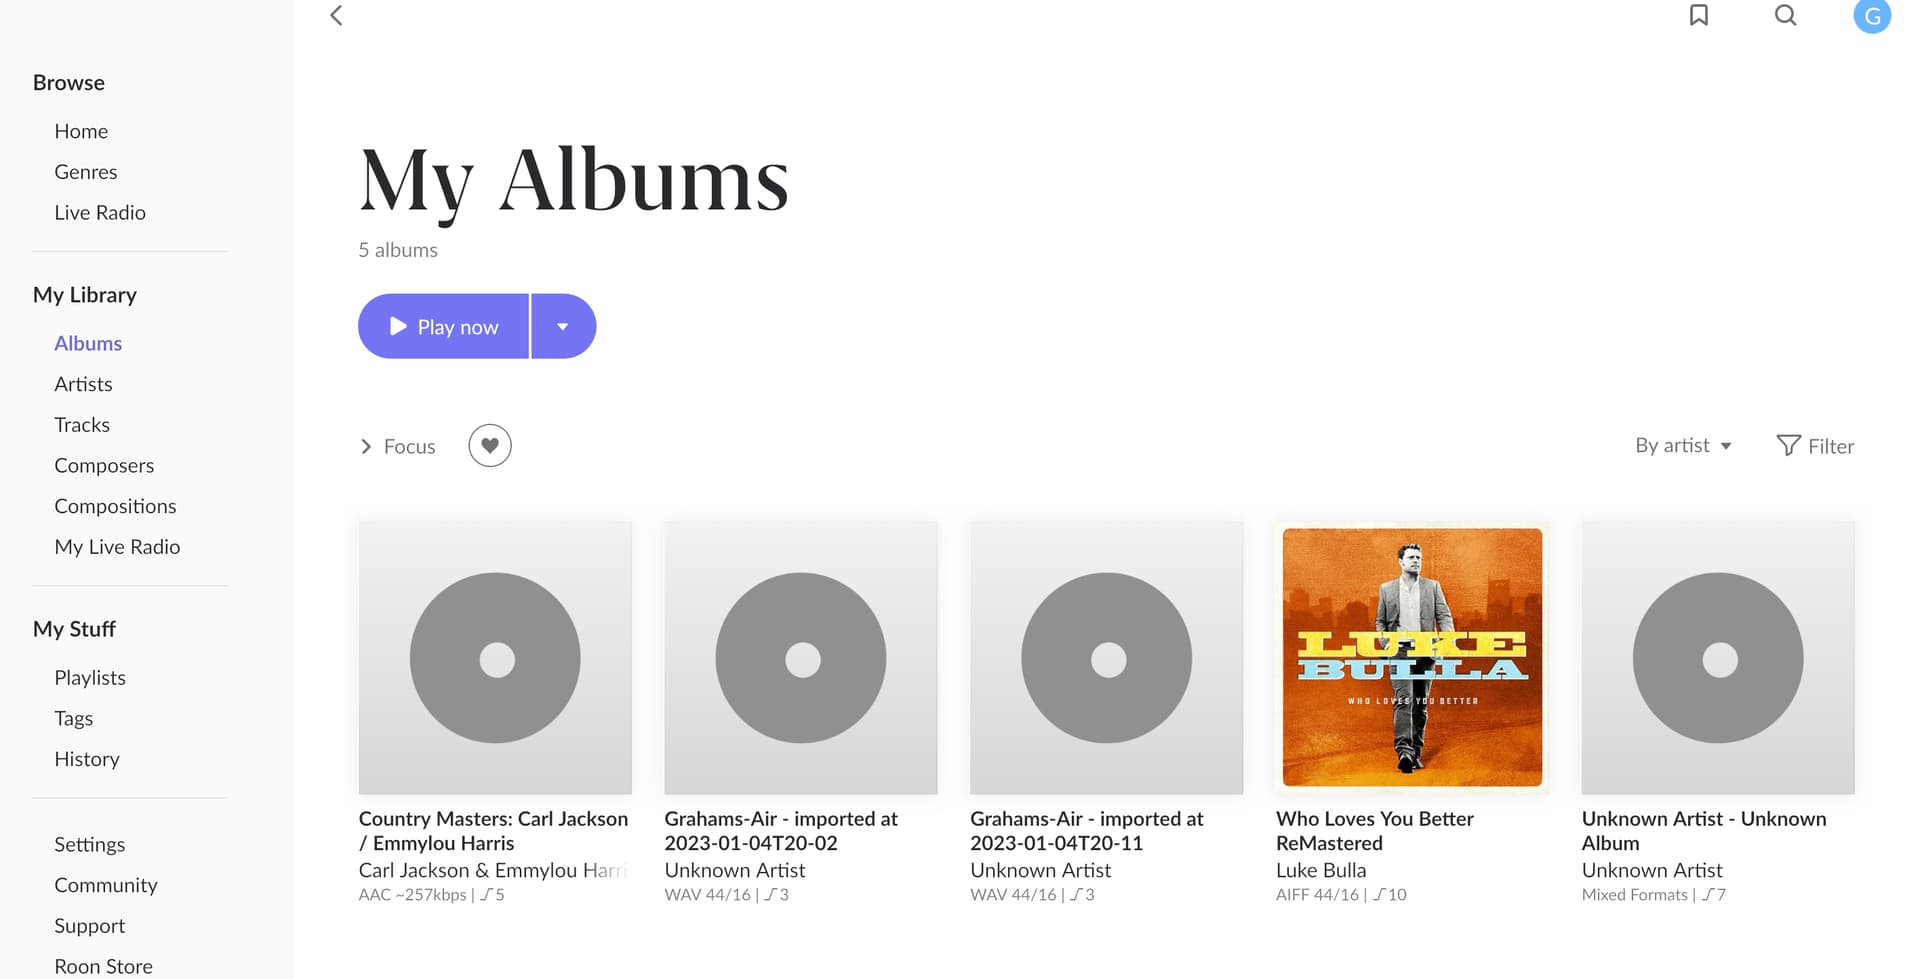Click the Filter funnel icon
The image size is (1920, 979).
point(1788,445)
